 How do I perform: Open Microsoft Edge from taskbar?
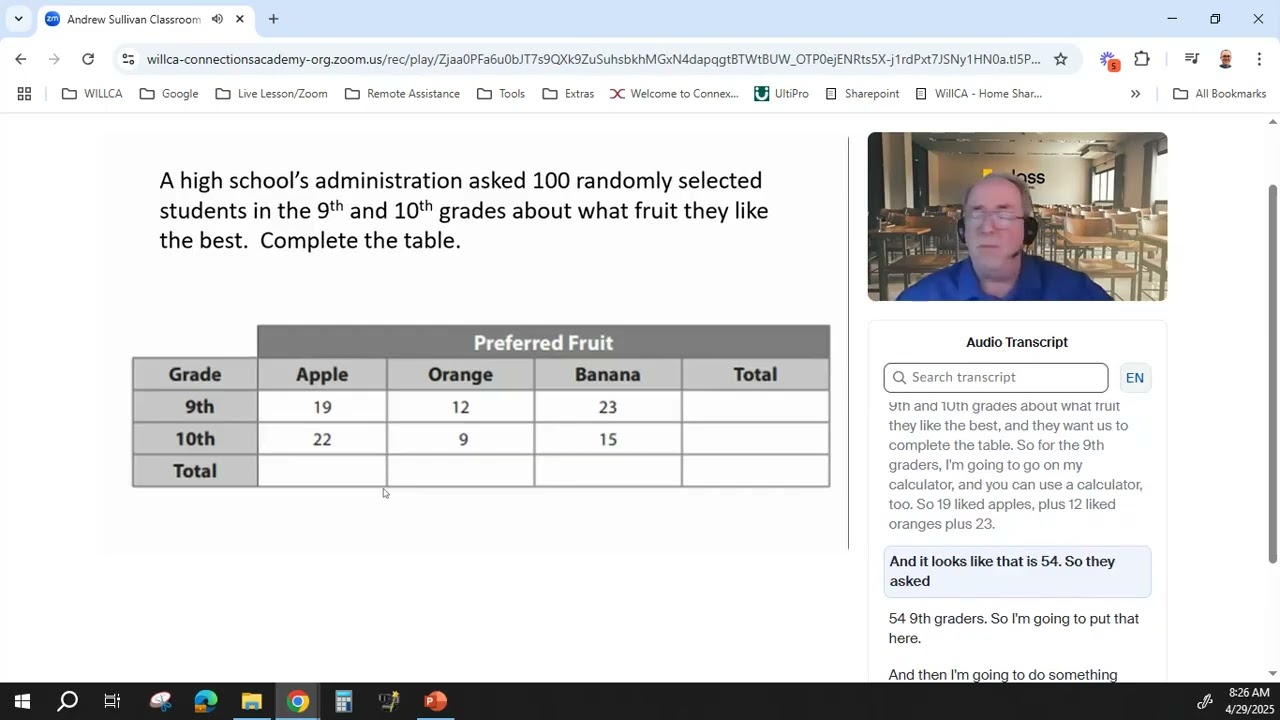tap(205, 701)
